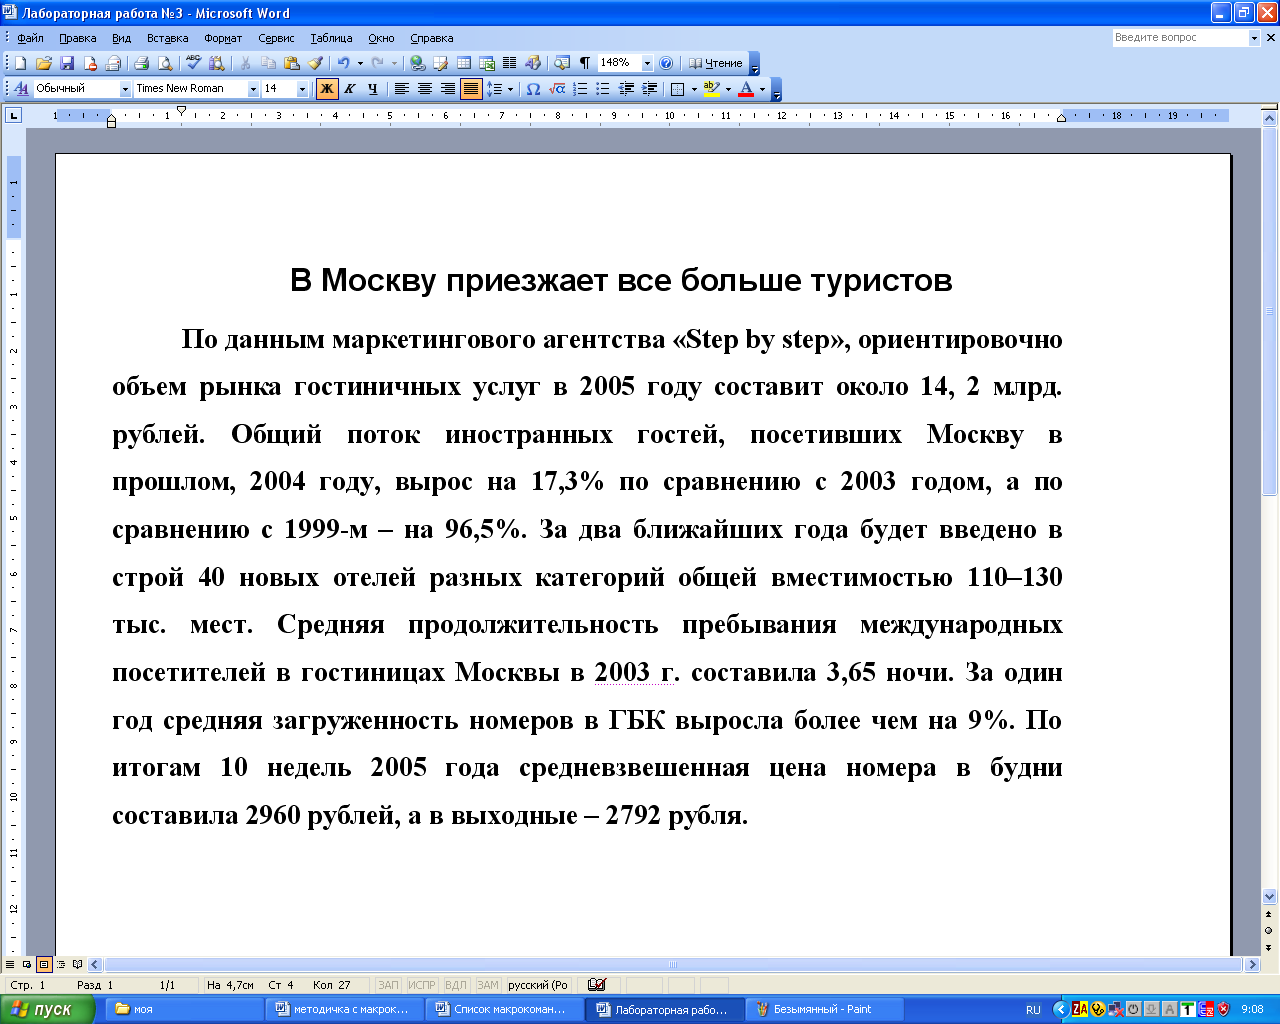Open the 148% zoom dropdown
This screenshot has height=1024, width=1280.
tap(647, 63)
